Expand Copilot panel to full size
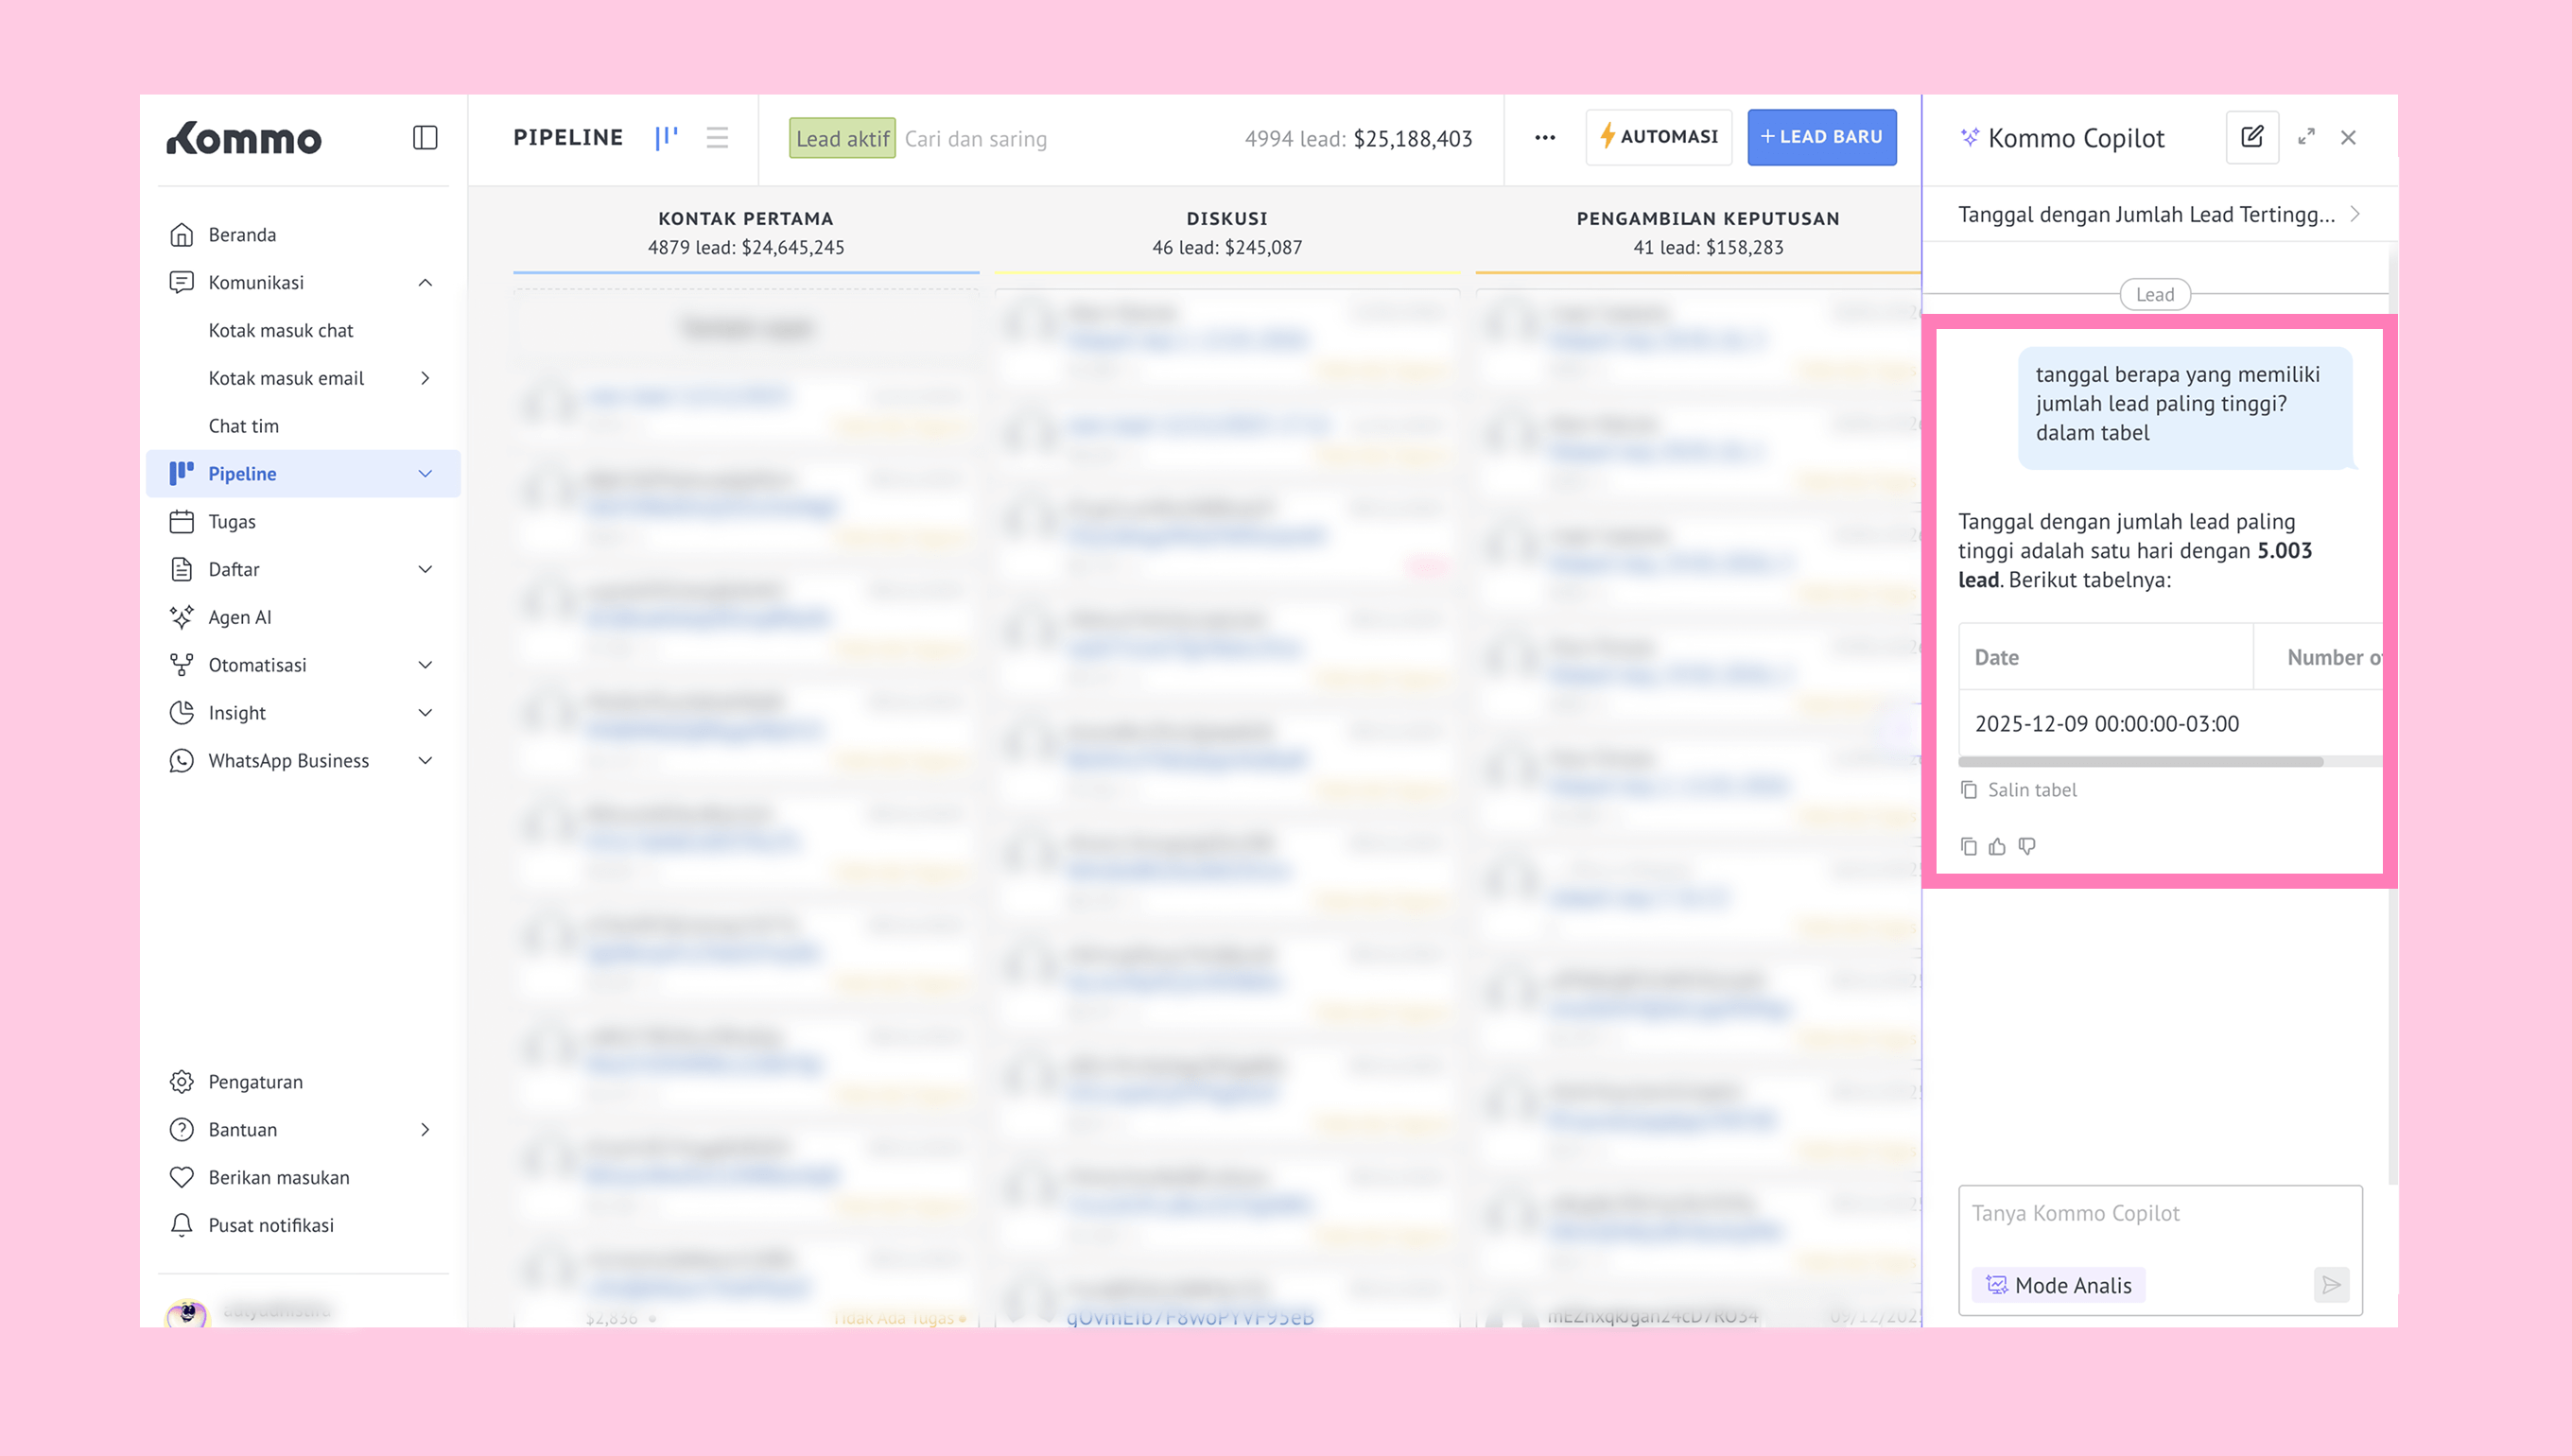The image size is (2572, 1456). 2306,137
